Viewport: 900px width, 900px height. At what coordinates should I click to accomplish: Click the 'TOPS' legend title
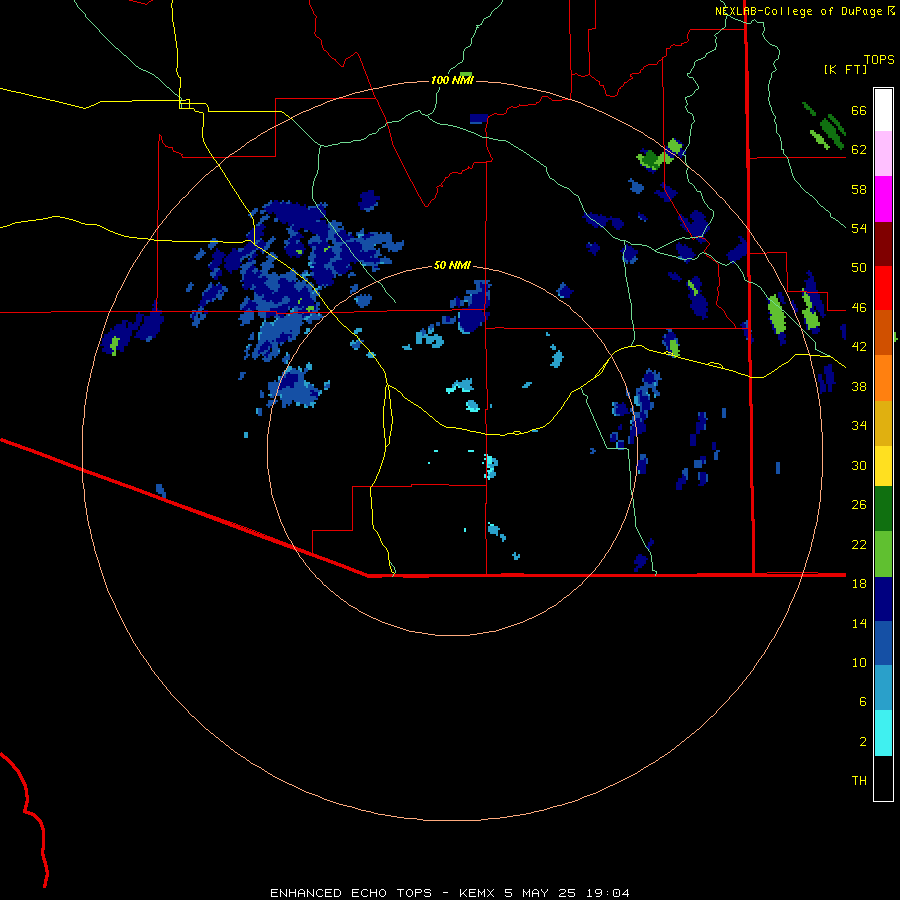pos(879,60)
